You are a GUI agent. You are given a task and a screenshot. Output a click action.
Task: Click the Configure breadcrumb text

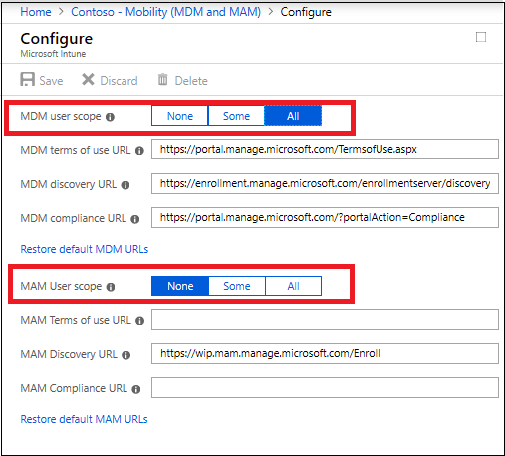click(306, 12)
